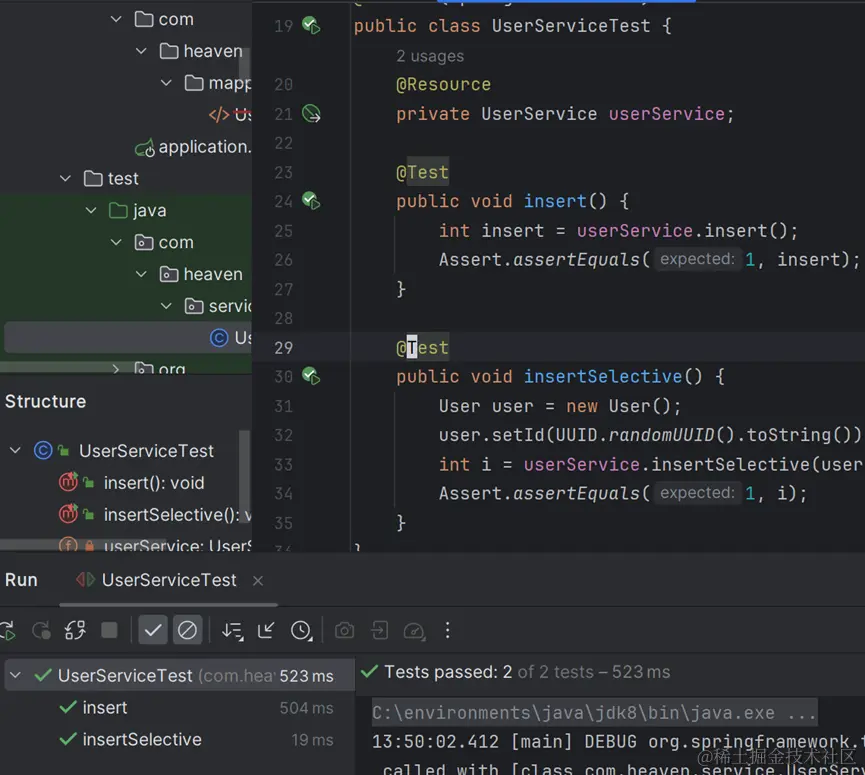Collapse UserServiceTest in Structure panel
865x775 pixels.
click(x=15, y=451)
